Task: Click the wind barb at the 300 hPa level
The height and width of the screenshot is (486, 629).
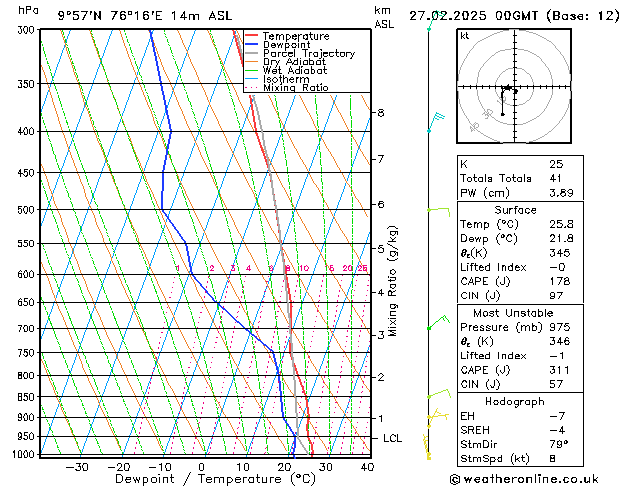Action: click(430, 24)
